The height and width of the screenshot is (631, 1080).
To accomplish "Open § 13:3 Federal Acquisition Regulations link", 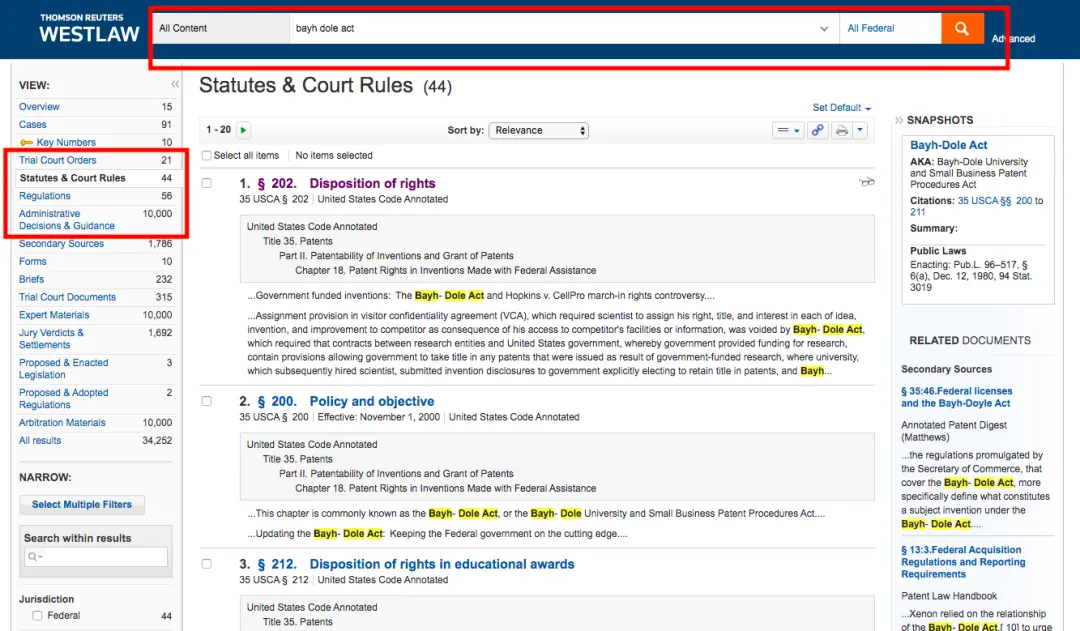I will click(963, 562).
